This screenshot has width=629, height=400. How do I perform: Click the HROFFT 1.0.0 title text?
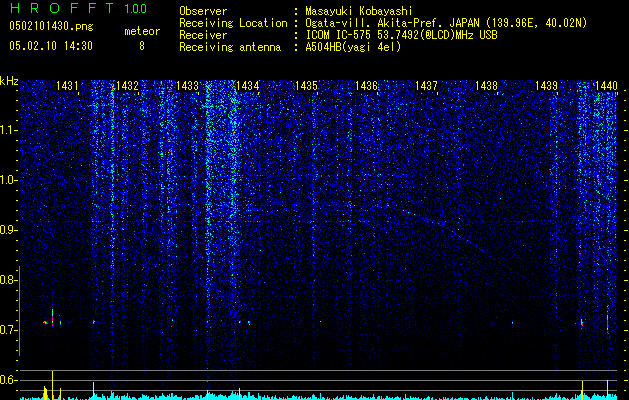click(x=78, y=8)
